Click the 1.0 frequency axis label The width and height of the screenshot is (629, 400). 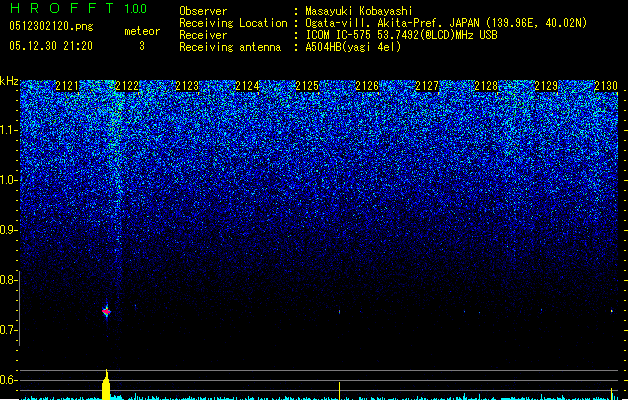[9, 180]
